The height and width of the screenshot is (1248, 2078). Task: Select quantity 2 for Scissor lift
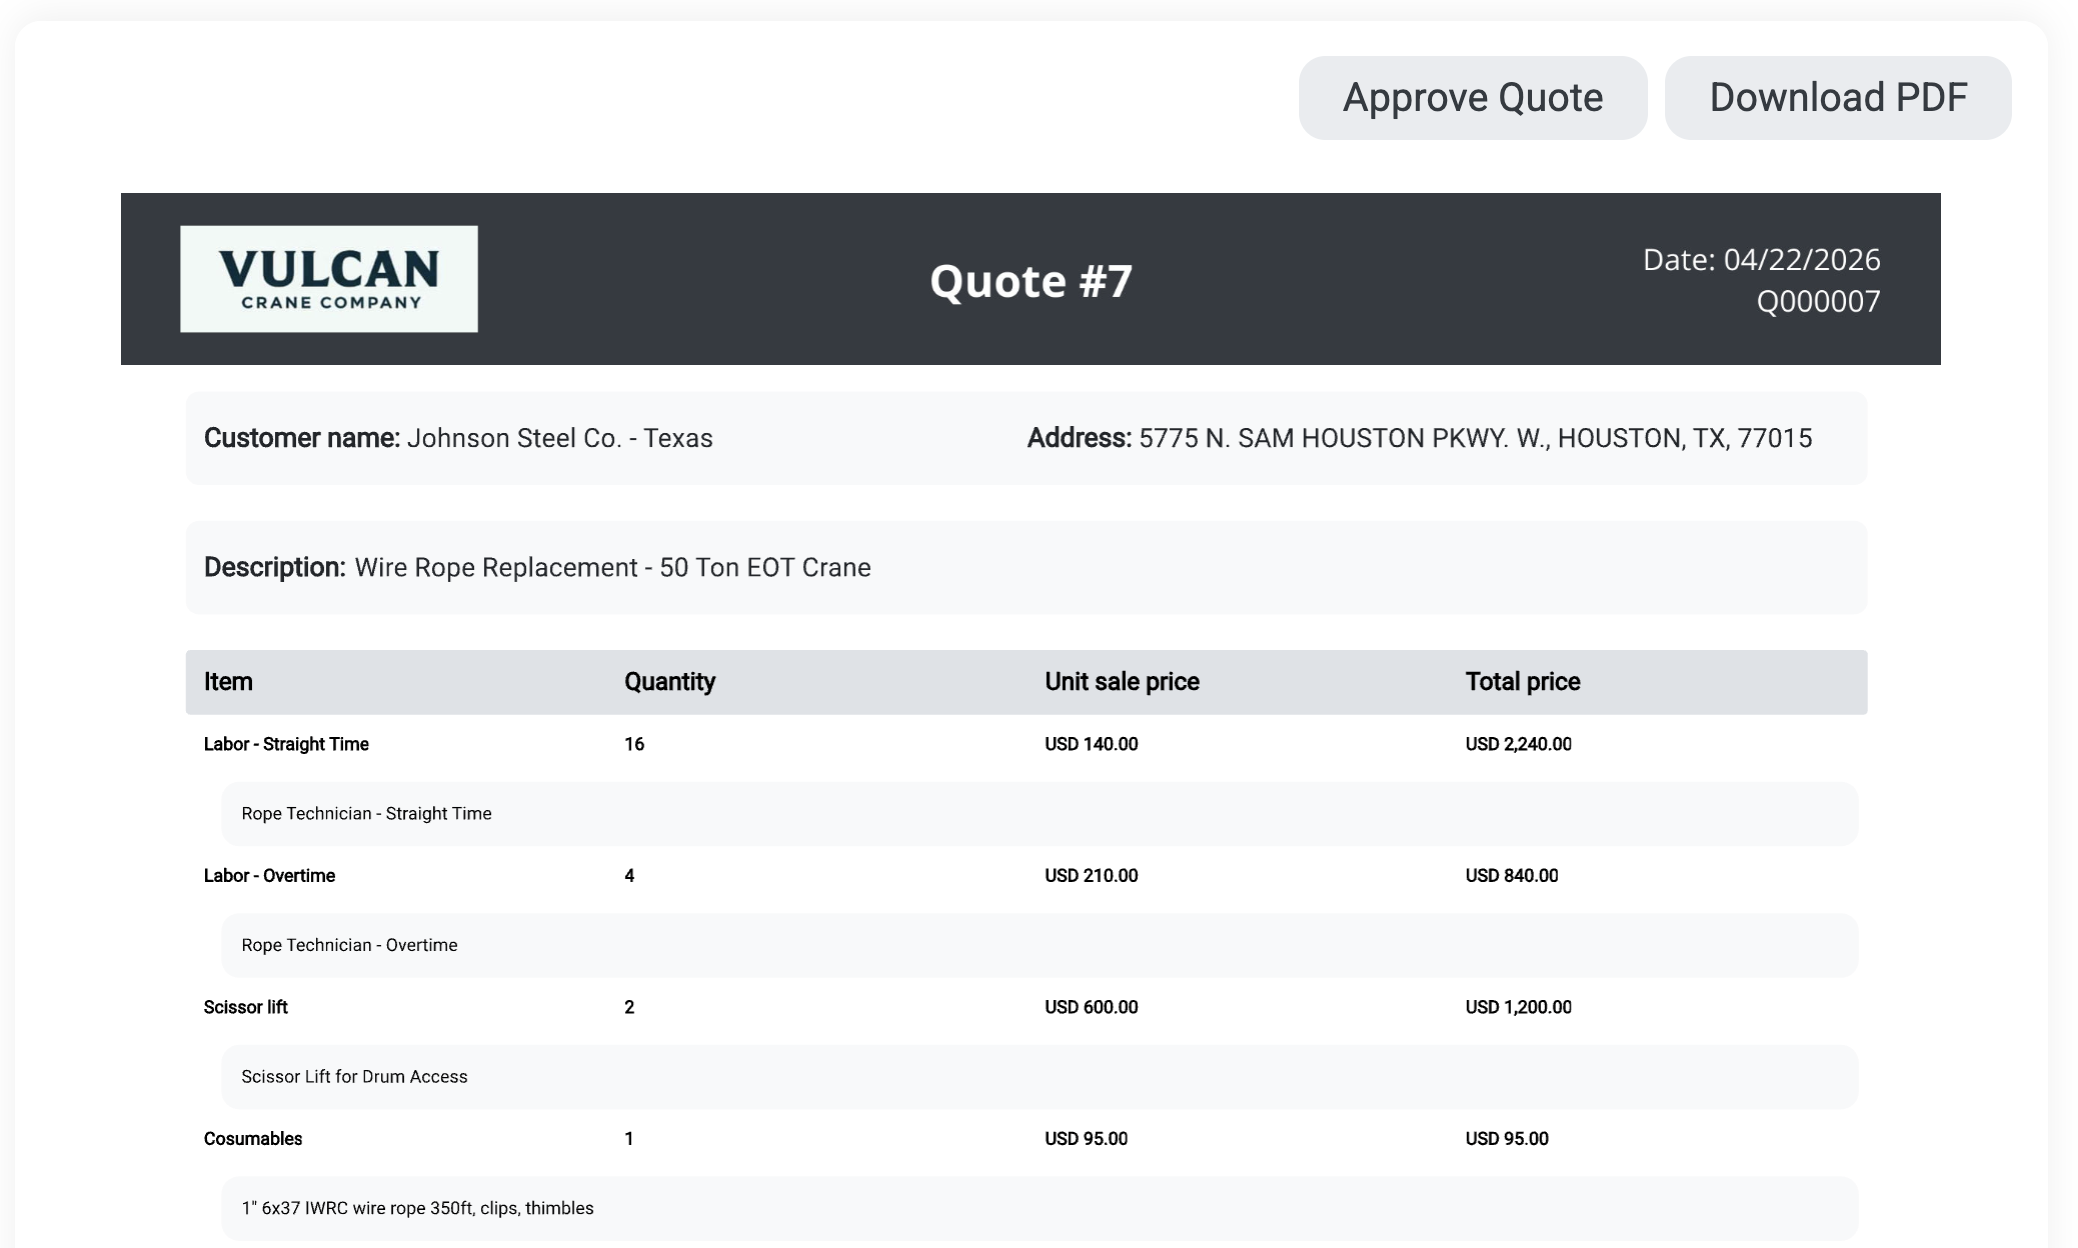(629, 1007)
